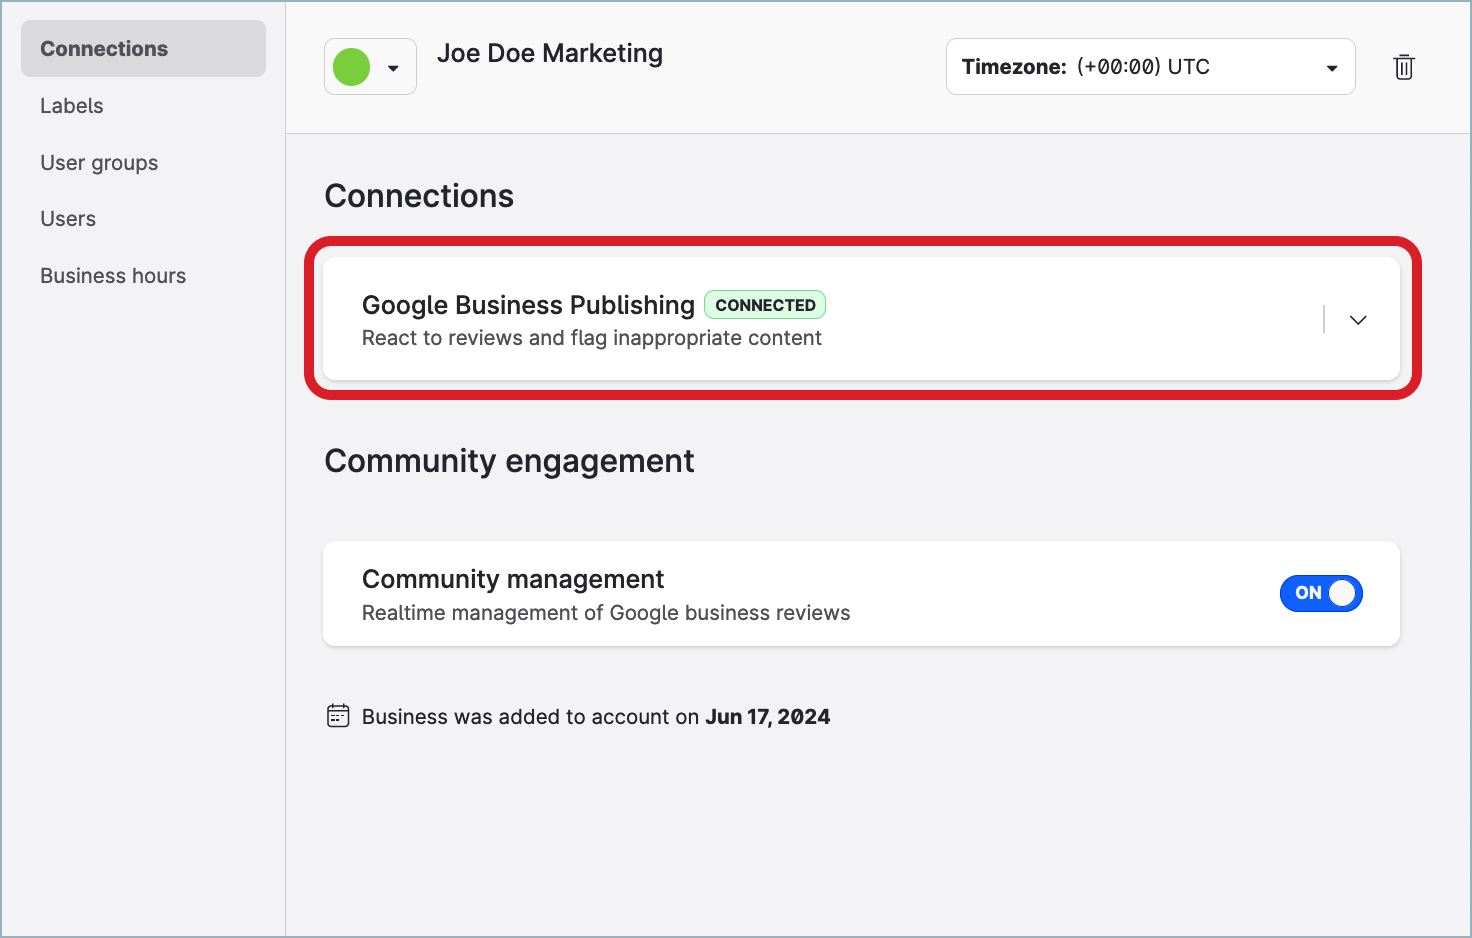Go to User groups in sidebar
Screen dimensions: 1472x938
click(x=99, y=163)
